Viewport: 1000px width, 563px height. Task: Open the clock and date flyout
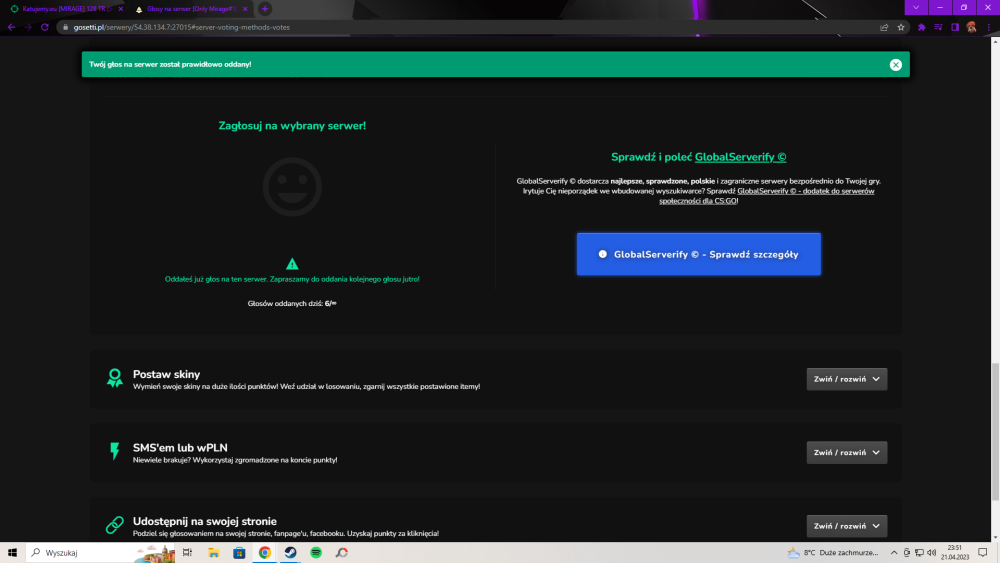[x=955, y=553]
